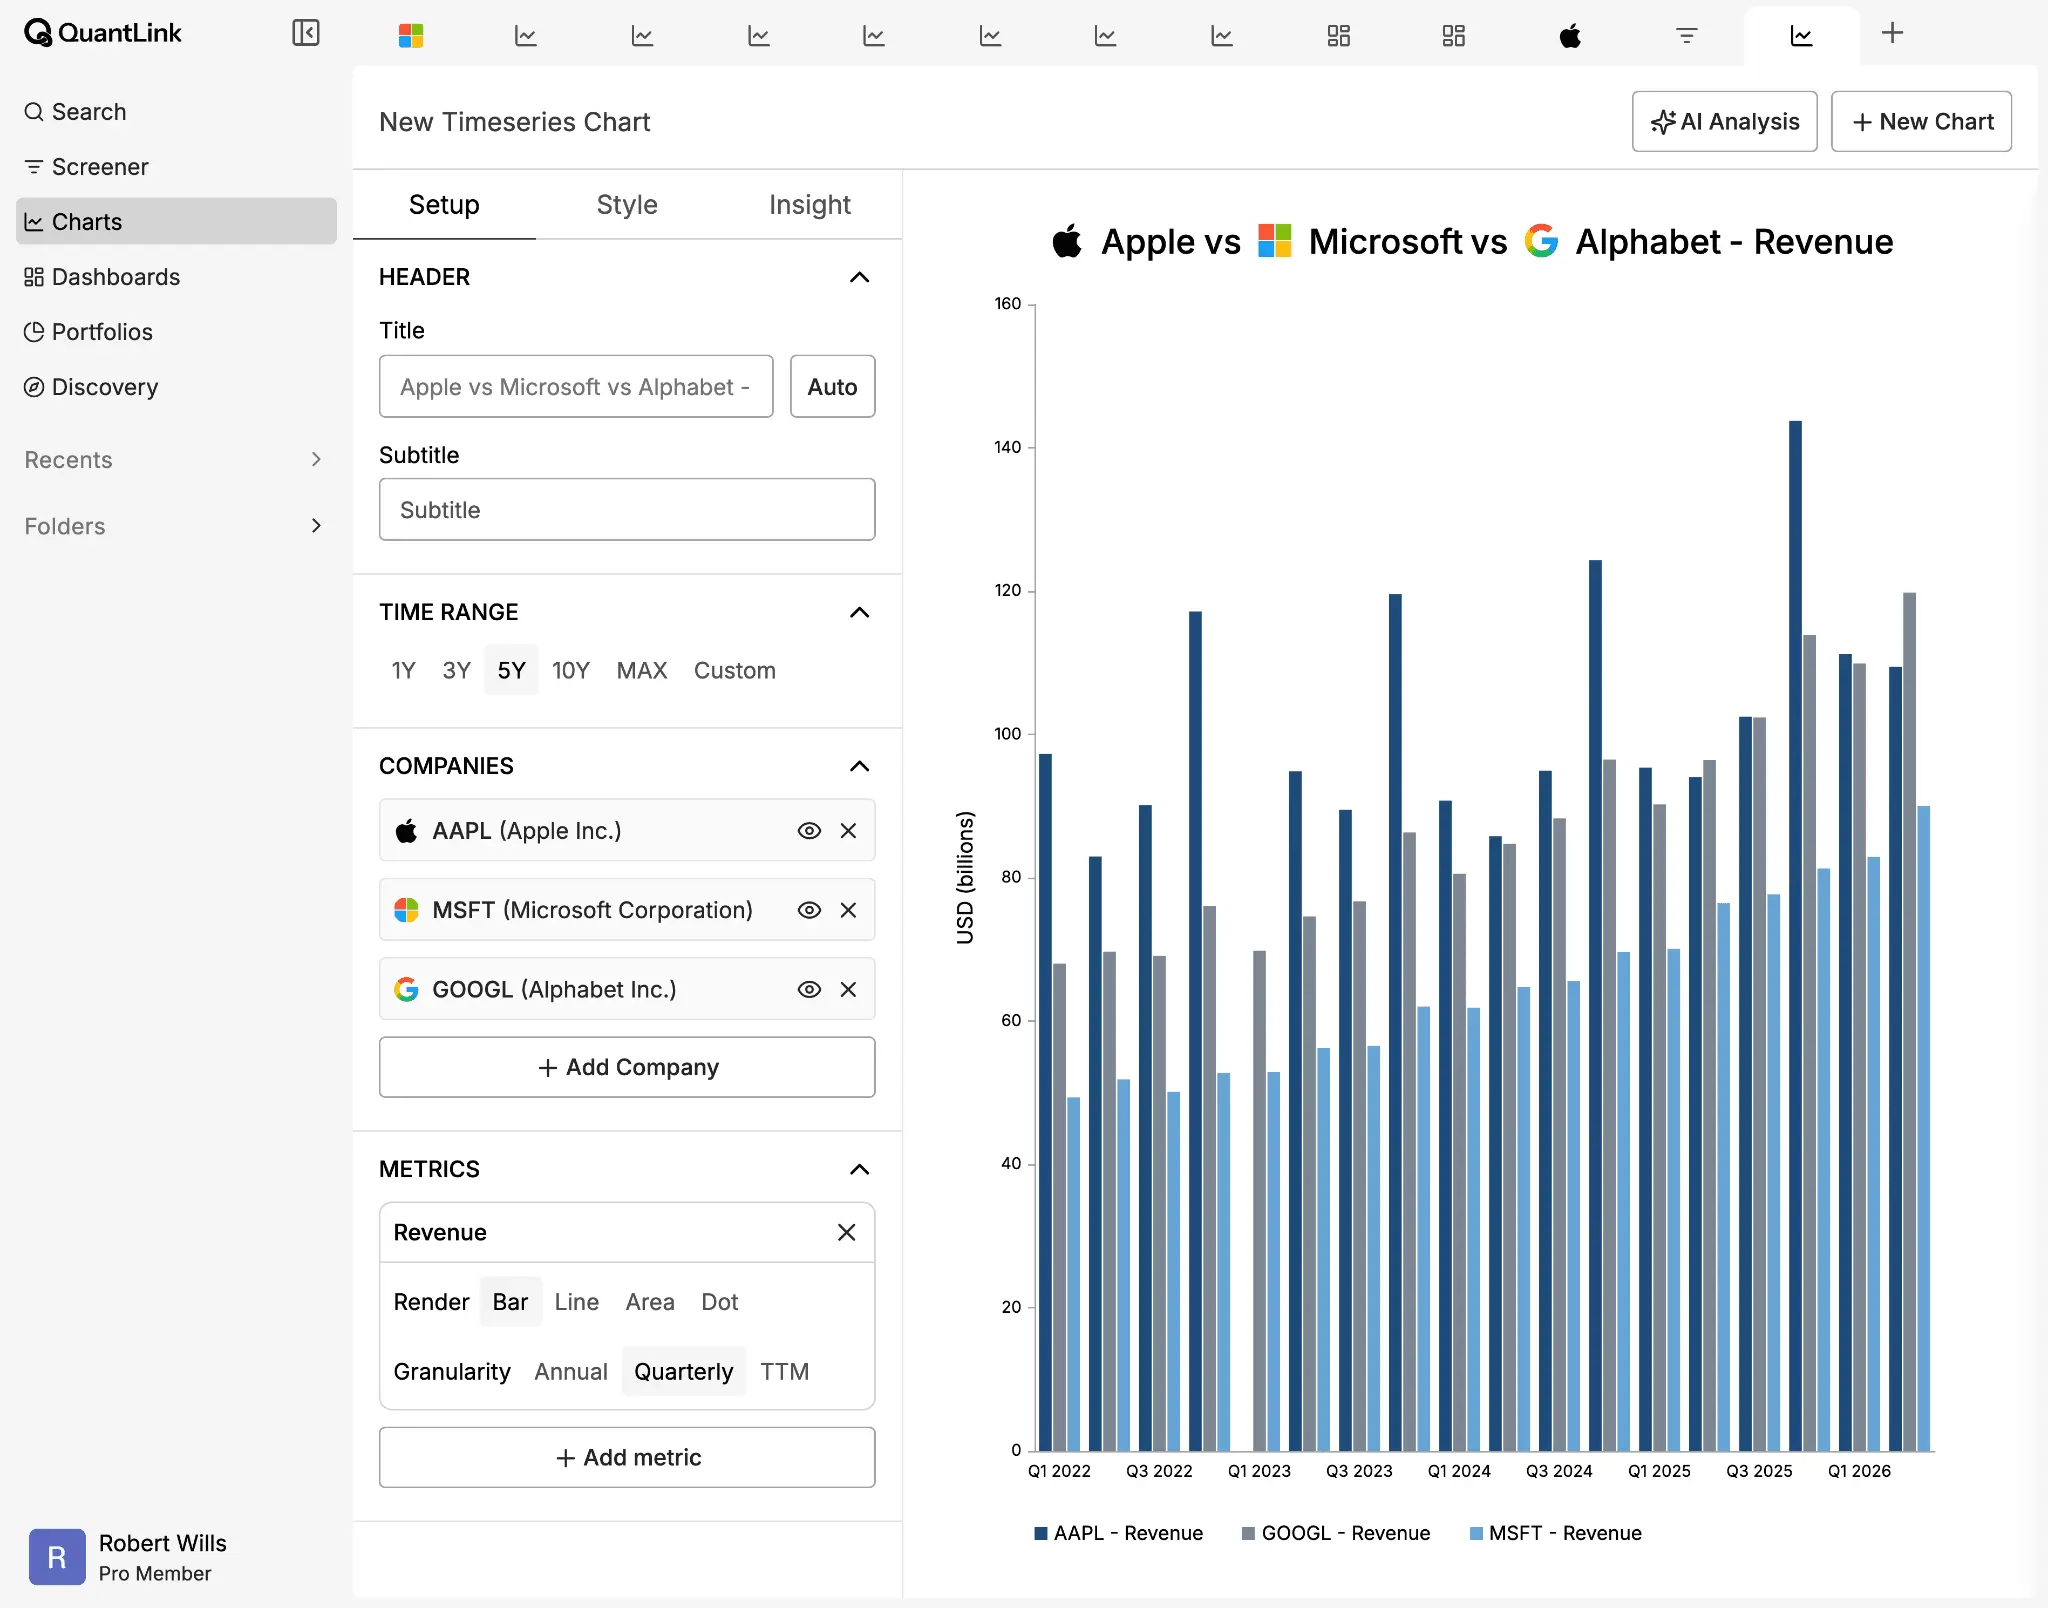The width and height of the screenshot is (2048, 1608).
Task: Remove MSFT company
Action: point(848,910)
